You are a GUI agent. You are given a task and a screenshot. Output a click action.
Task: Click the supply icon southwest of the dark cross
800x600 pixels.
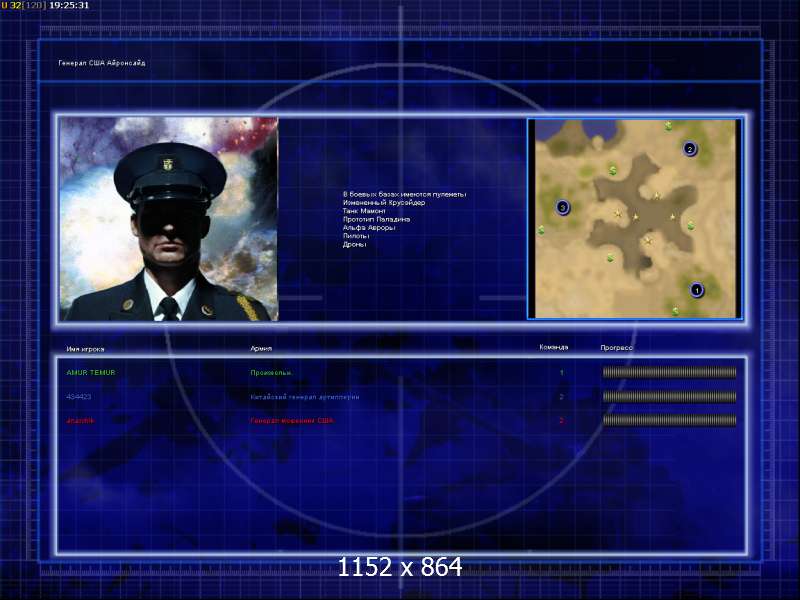pyautogui.click(x=610, y=258)
